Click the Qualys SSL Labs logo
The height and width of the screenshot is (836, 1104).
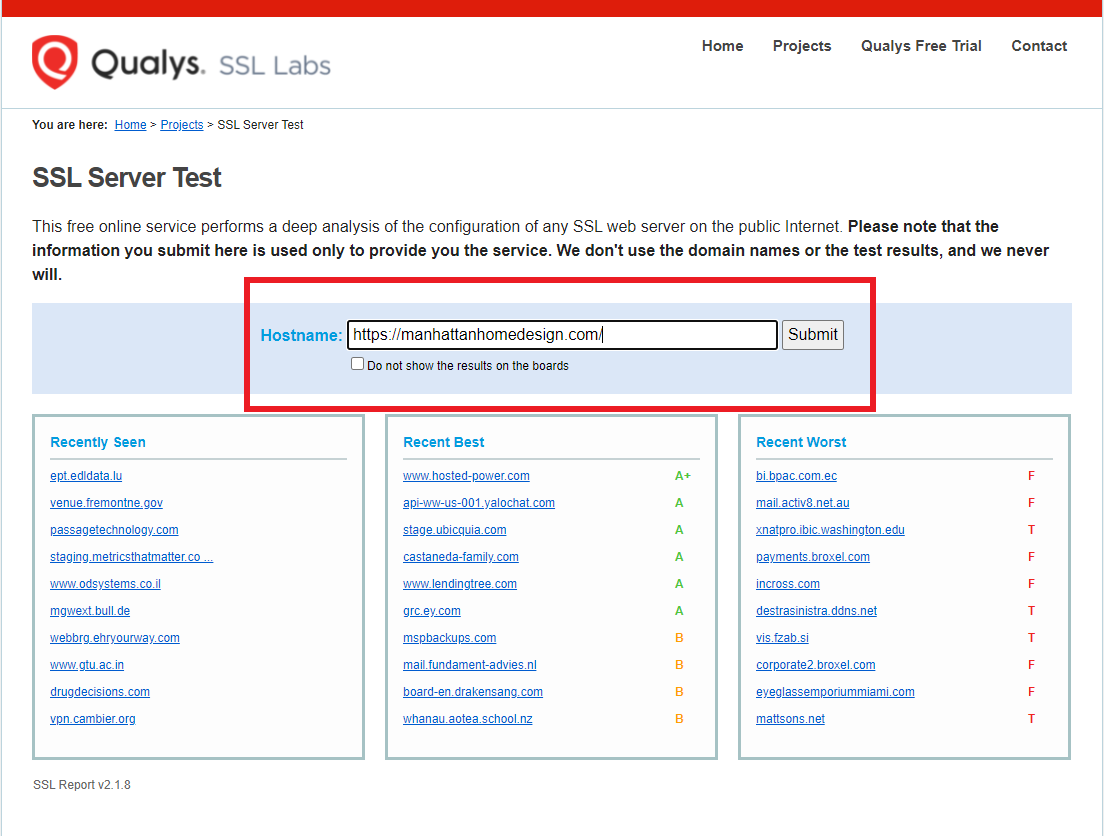coord(181,63)
